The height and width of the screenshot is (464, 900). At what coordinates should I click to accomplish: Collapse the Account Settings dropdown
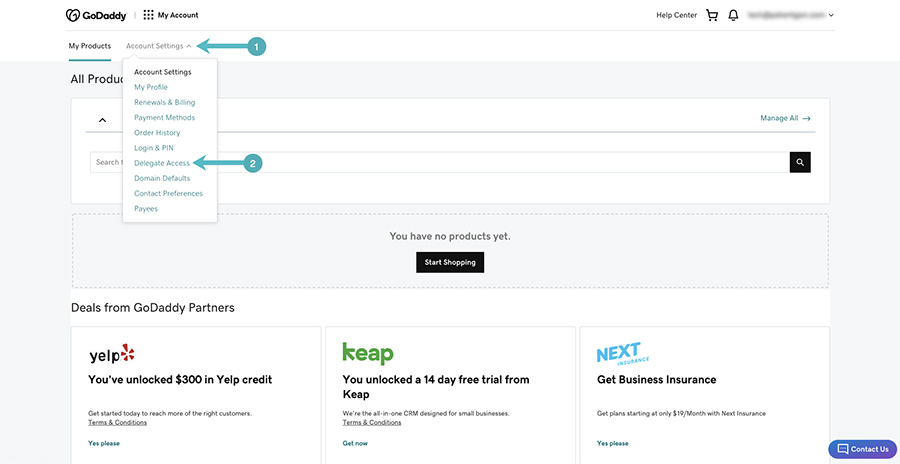pos(158,46)
